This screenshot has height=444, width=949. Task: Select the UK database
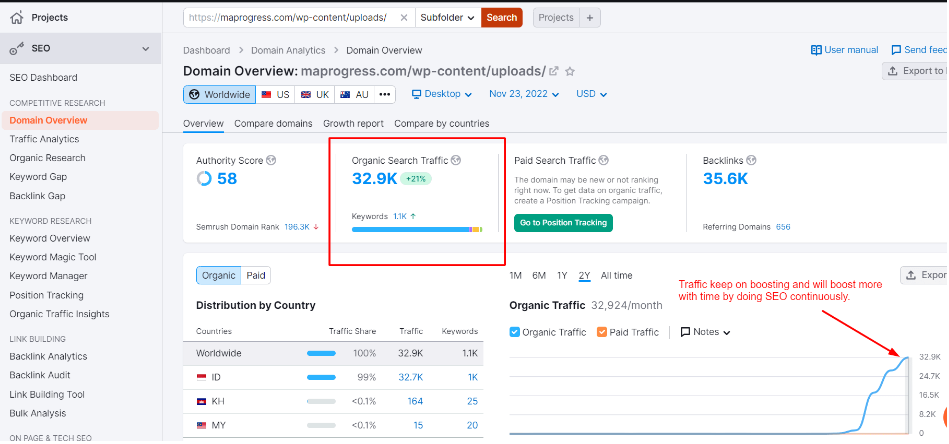pyautogui.click(x=315, y=94)
